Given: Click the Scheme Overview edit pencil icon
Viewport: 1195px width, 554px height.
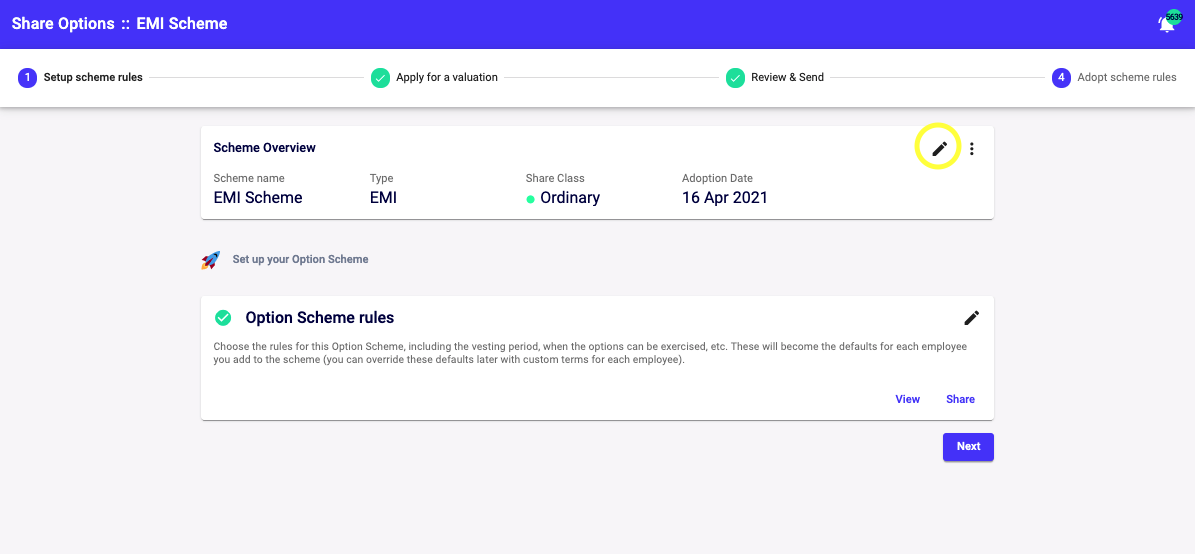Looking at the screenshot, I should pyautogui.click(x=940, y=149).
